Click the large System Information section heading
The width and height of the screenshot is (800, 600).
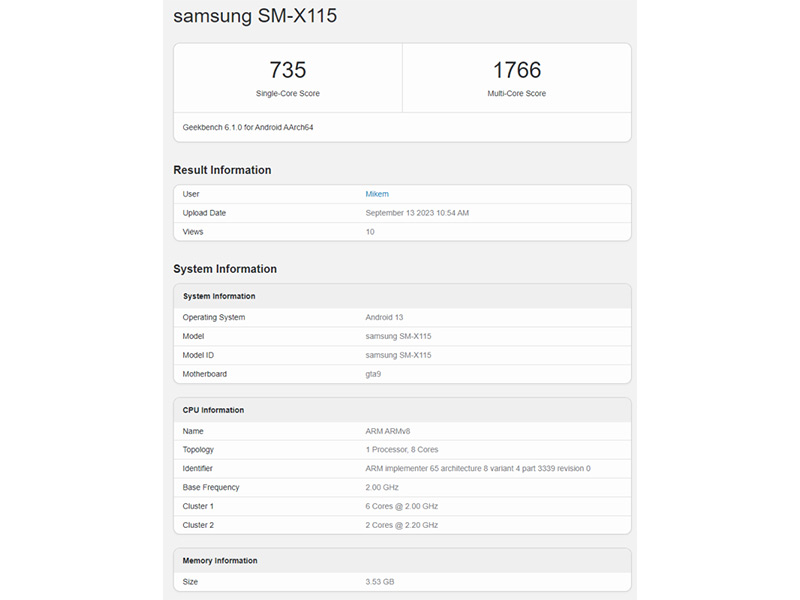225,269
